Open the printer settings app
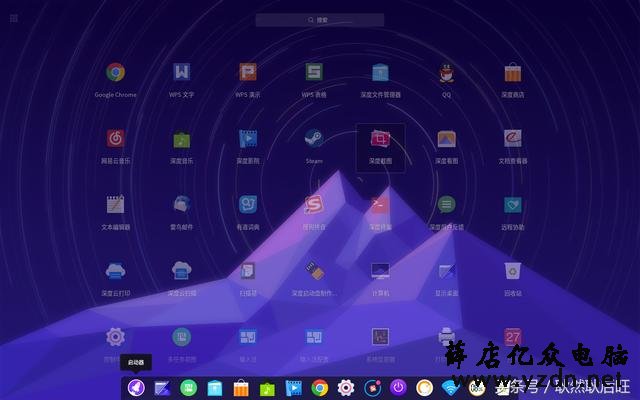The width and height of the screenshot is (640, 400). (x=447, y=337)
